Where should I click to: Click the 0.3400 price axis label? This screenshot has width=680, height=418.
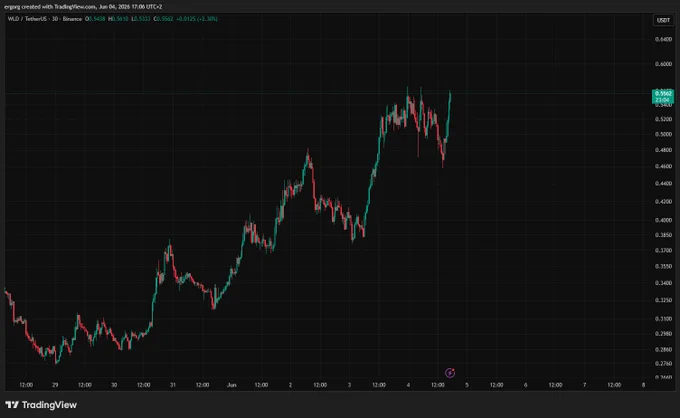point(663,283)
